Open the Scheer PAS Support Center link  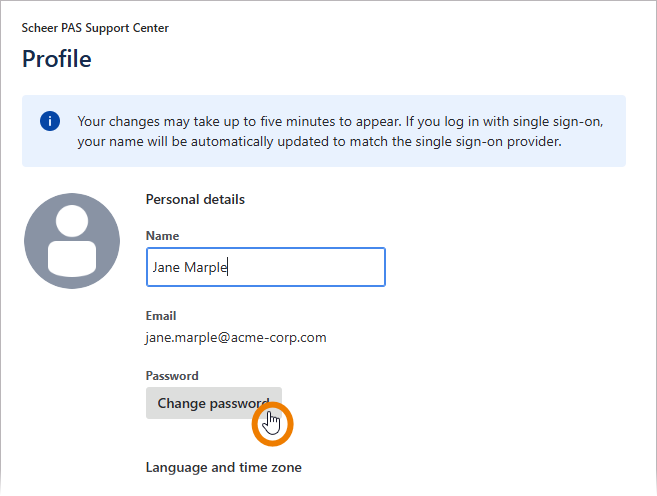tap(95, 28)
